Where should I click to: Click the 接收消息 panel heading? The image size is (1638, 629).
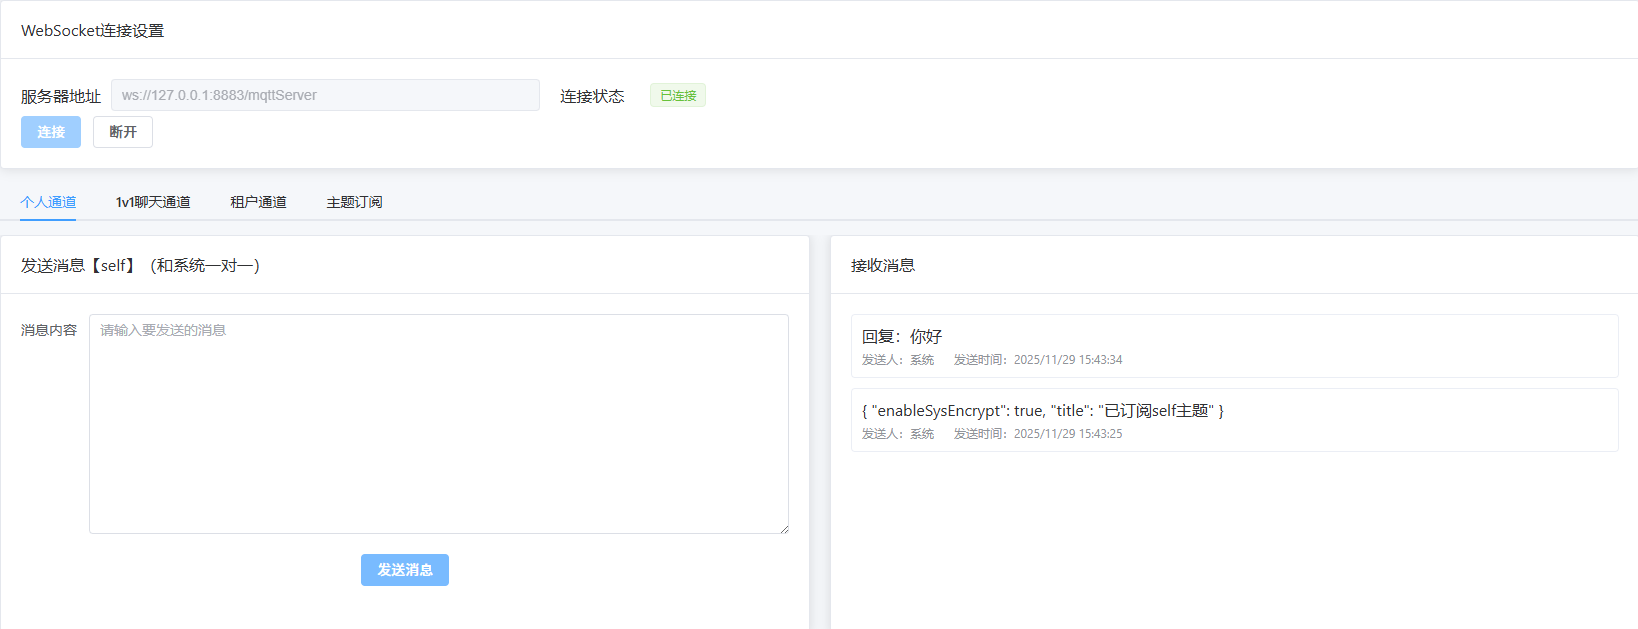[883, 265]
